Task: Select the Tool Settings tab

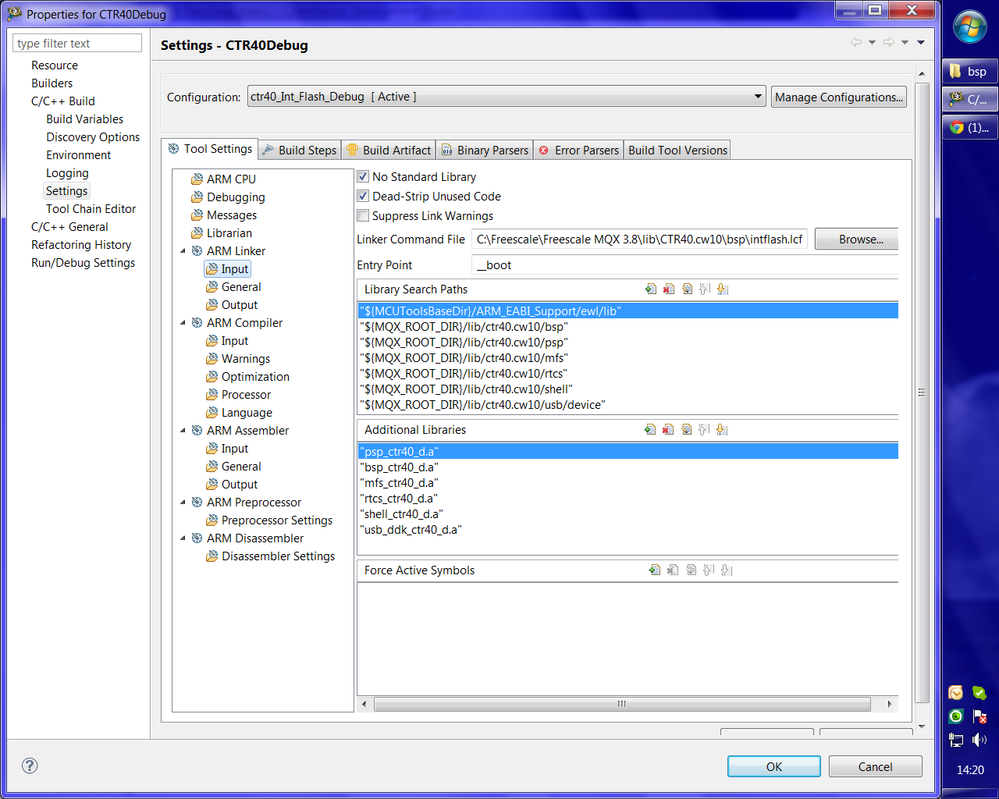Action: coord(210,148)
